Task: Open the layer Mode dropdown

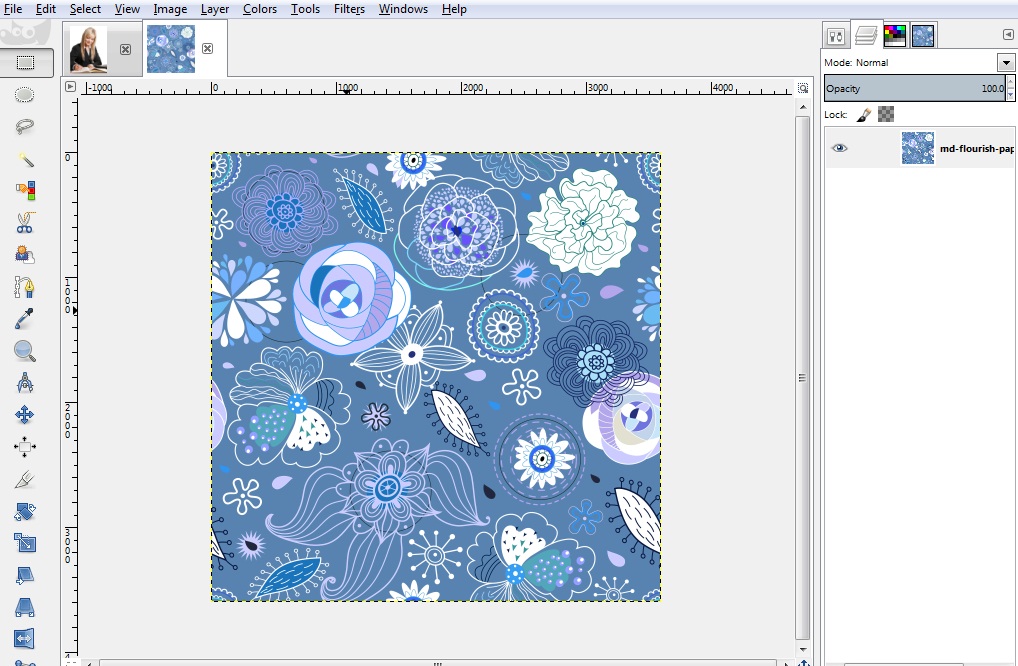Action: click(x=1006, y=62)
